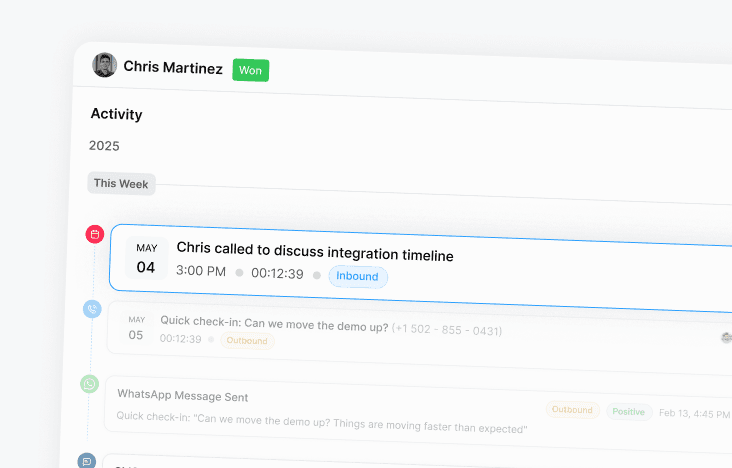Click the Outbound tag on WhatsApp message
Image resolution: width=732 pixels, height=468 pixels.
click(x=572, y=410)
